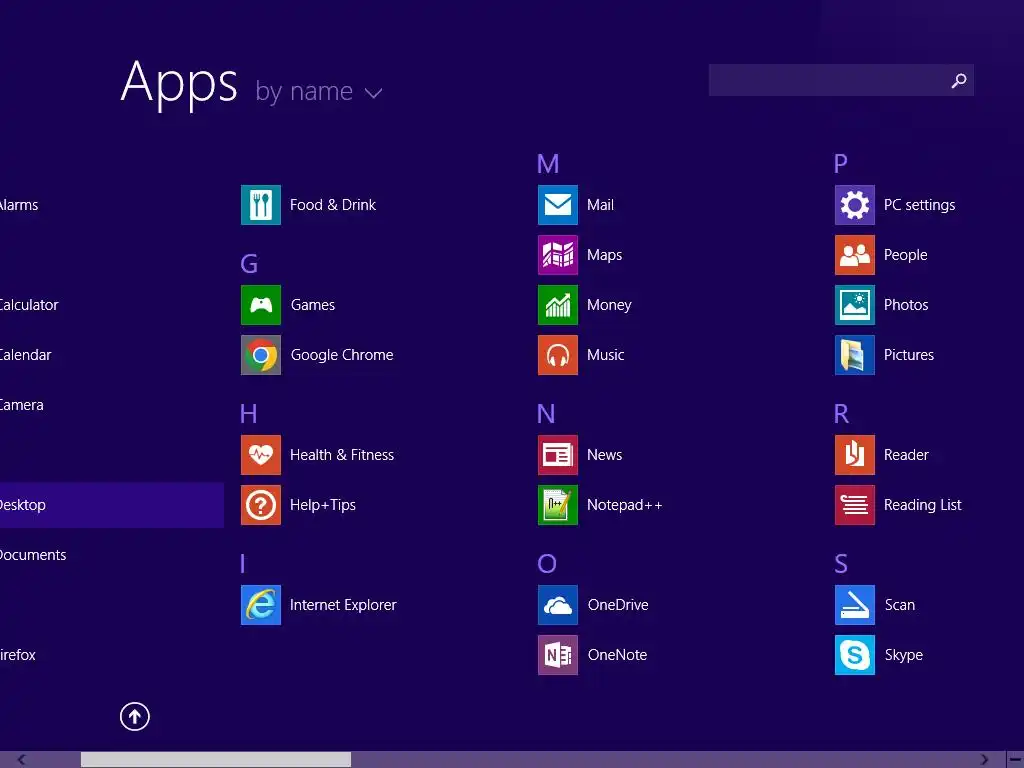
Task: Open Google Chrome icon
Action: click(261, 355)
